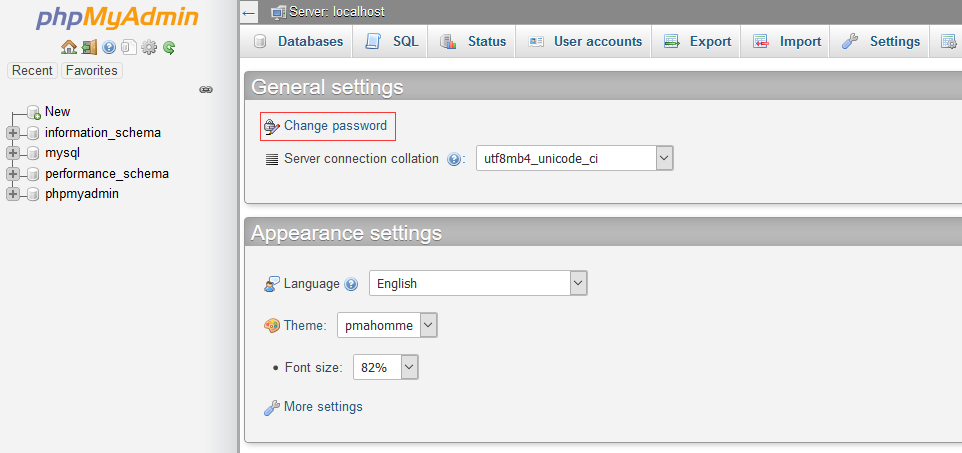Viewport: 962px width, 453px height.
Task: Click the Change password key icon
Action: tap(272, 126)
